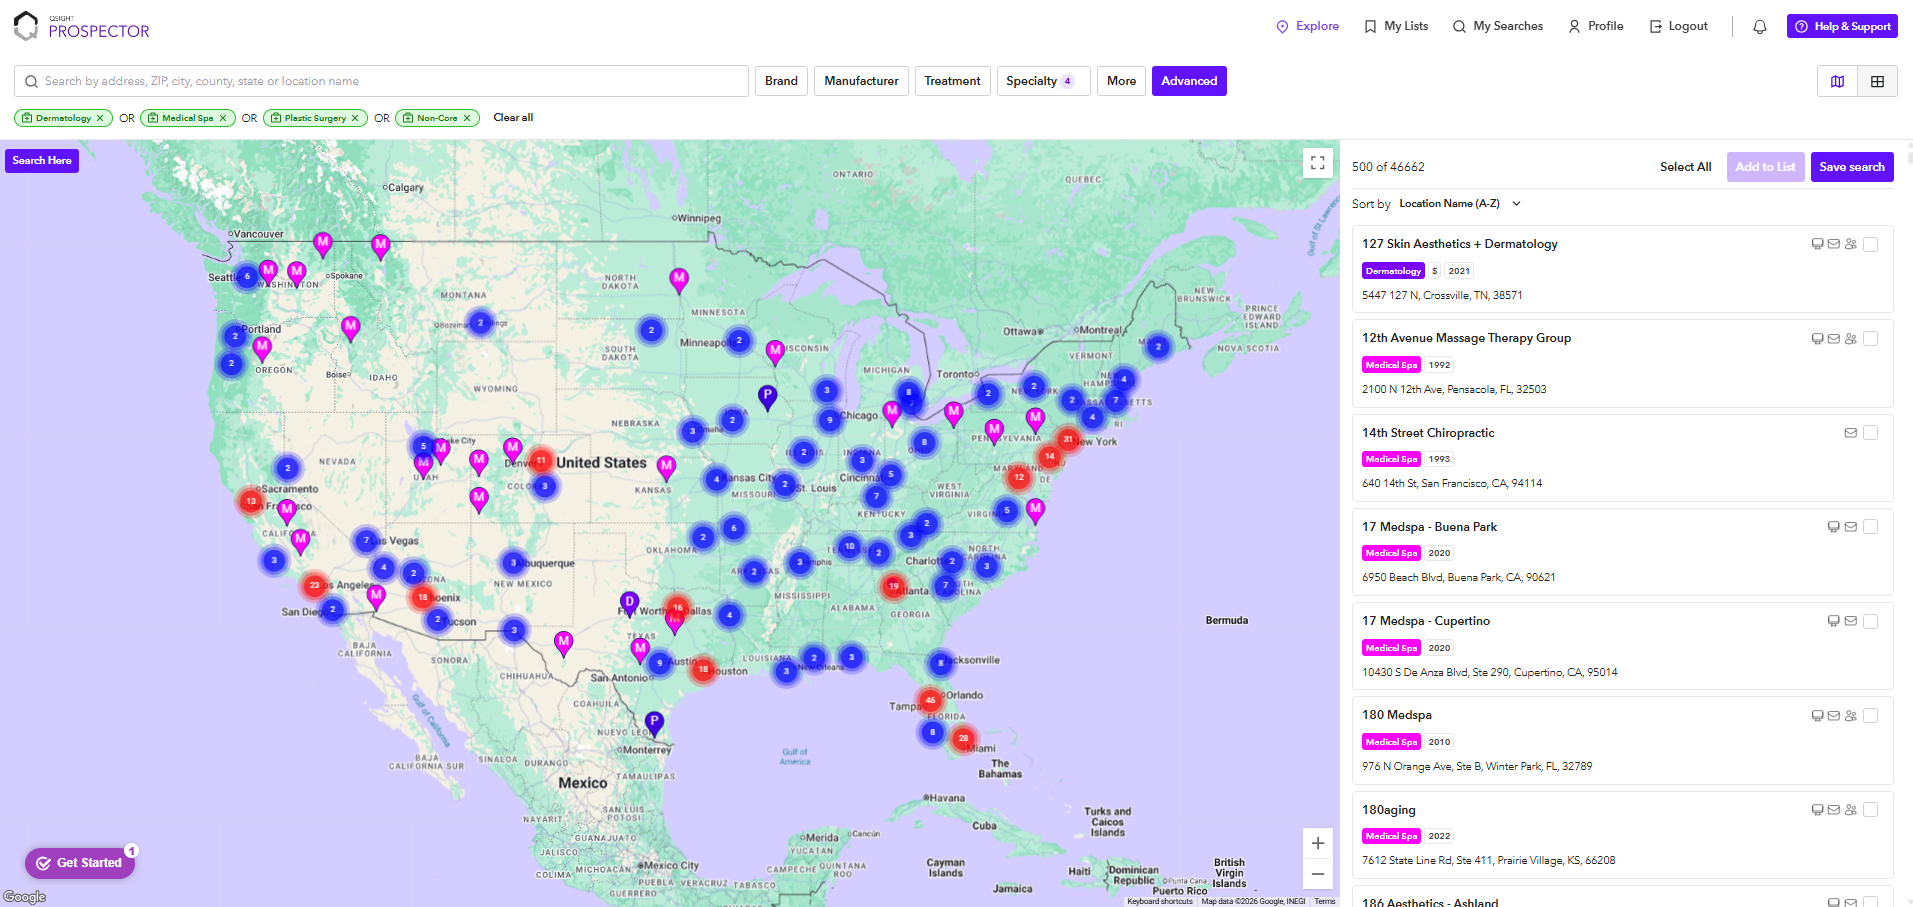The width and height of the screenshot is (1913, 907).
Task: Clear all active filters
Action: tap(512, 117)
